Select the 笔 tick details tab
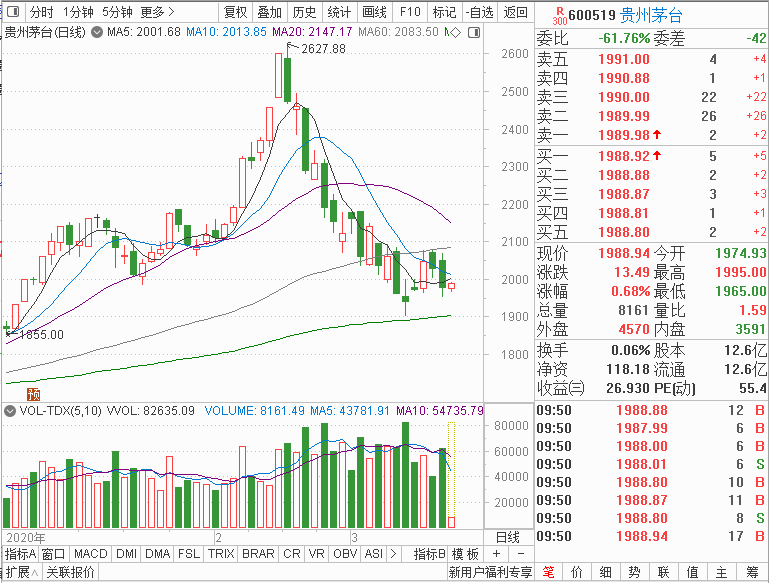 (549, 572)
